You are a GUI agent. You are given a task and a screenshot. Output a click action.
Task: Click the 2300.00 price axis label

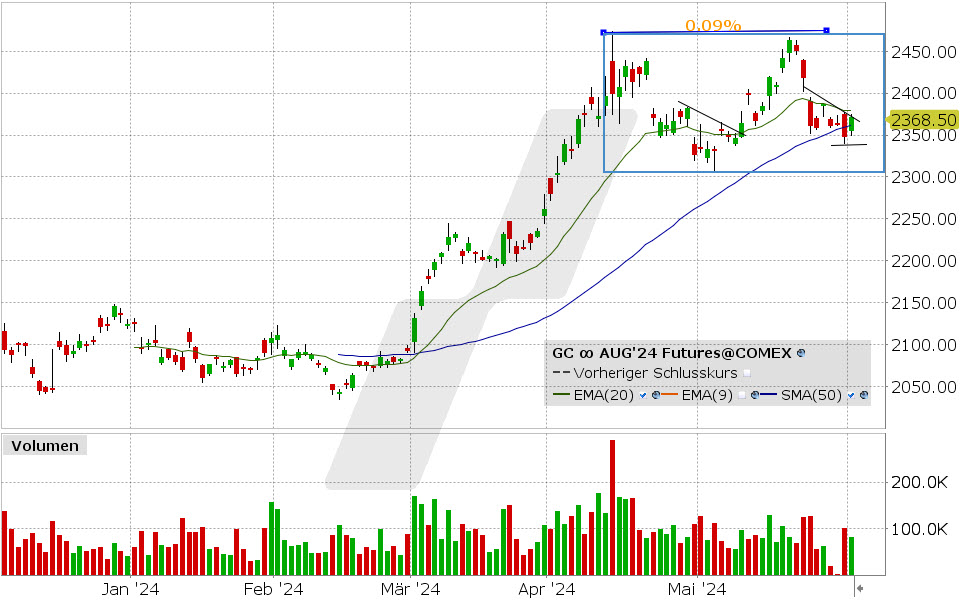923,178
